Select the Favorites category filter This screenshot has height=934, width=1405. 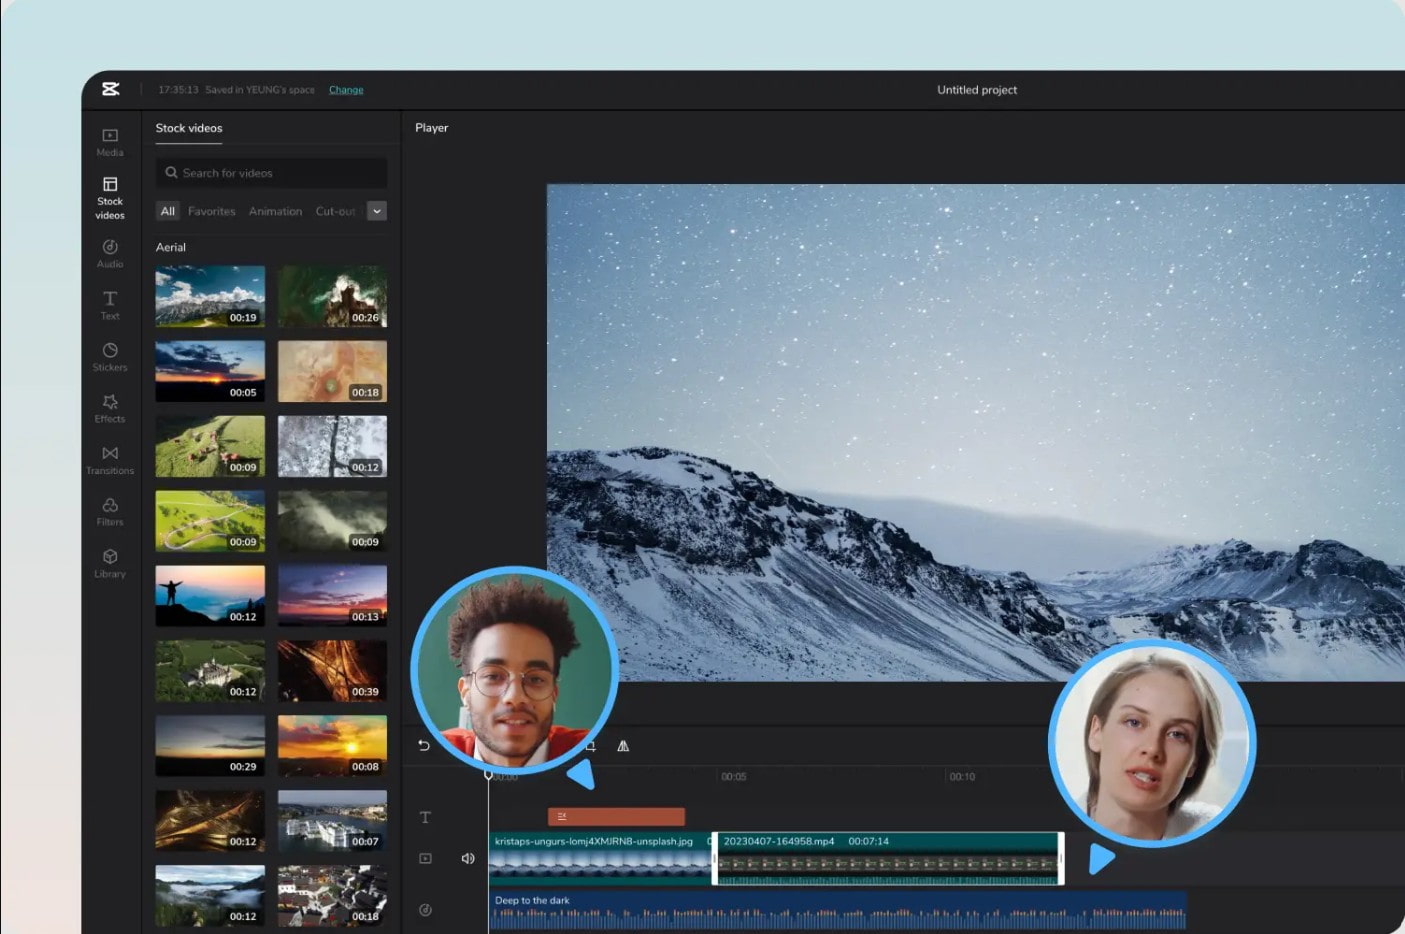tap(212, 211)
